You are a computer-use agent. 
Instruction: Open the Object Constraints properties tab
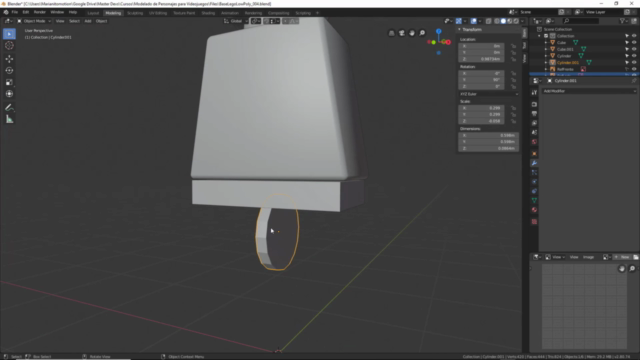(534, 191)
